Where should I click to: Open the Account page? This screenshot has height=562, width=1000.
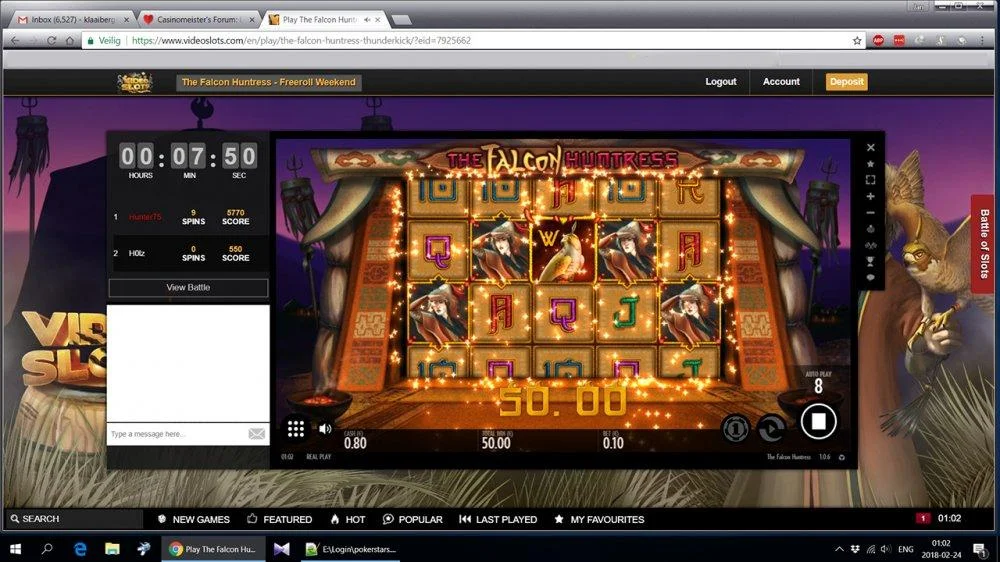[781, 82]
